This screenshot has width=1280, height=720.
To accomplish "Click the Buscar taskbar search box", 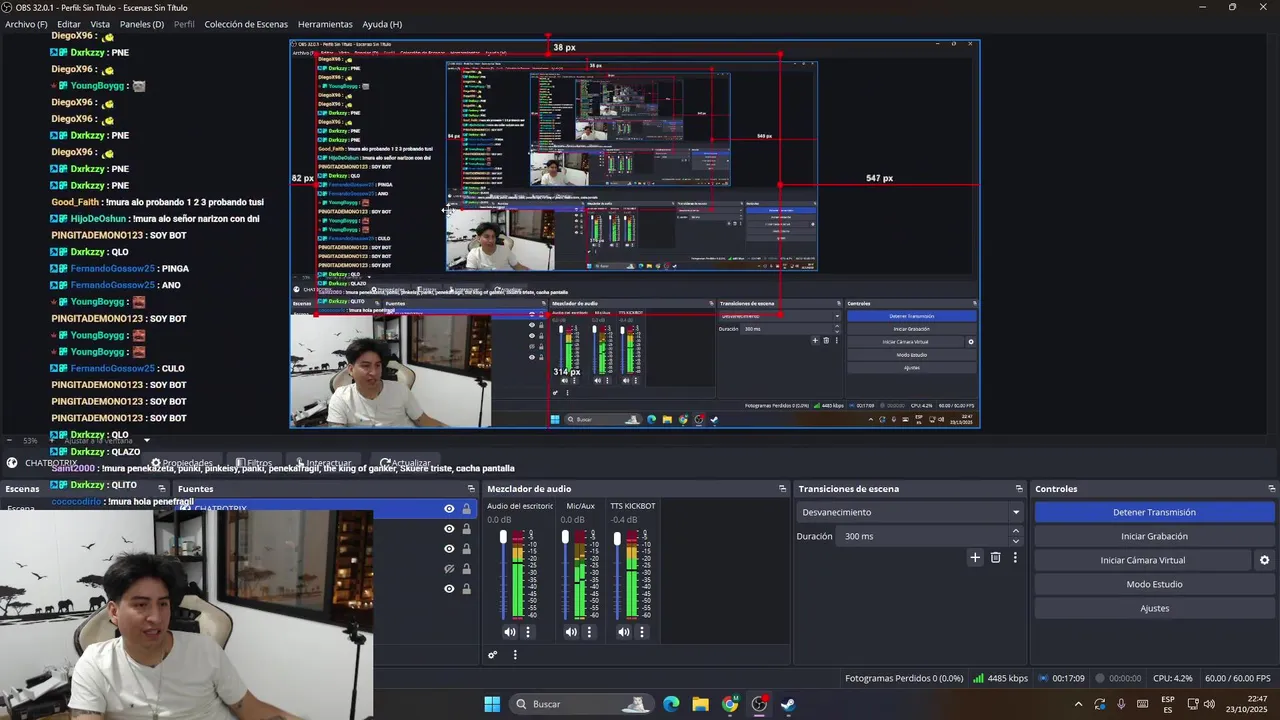I will click(580, 704).
